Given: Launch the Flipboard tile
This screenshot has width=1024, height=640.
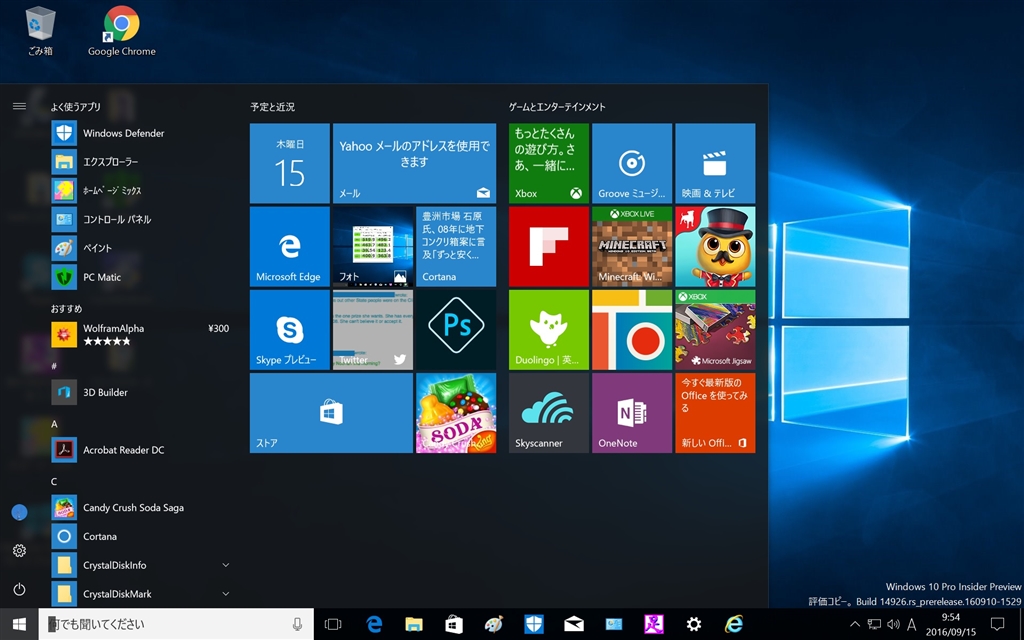Looking at the screenshot, I should [548, 246].
